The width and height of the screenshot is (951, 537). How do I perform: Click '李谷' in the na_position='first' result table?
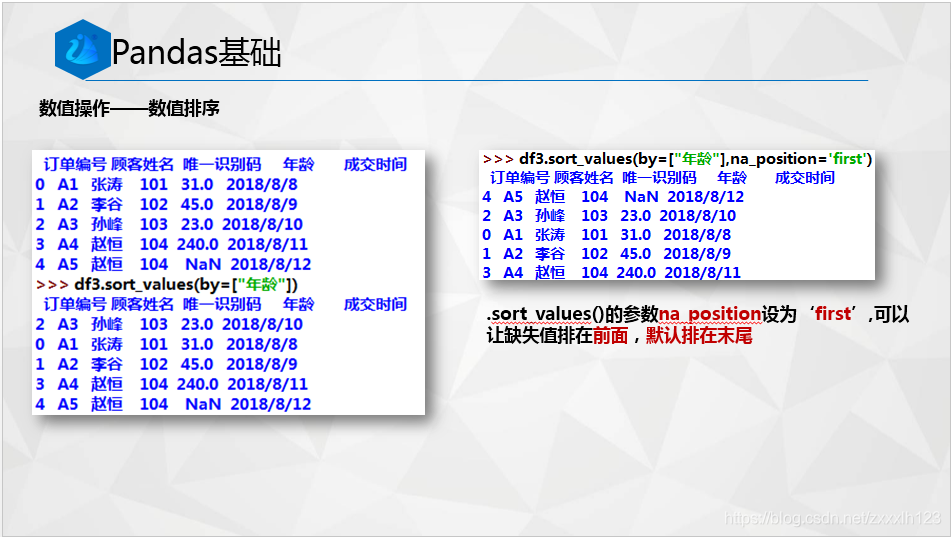click(x=549, y=254)
